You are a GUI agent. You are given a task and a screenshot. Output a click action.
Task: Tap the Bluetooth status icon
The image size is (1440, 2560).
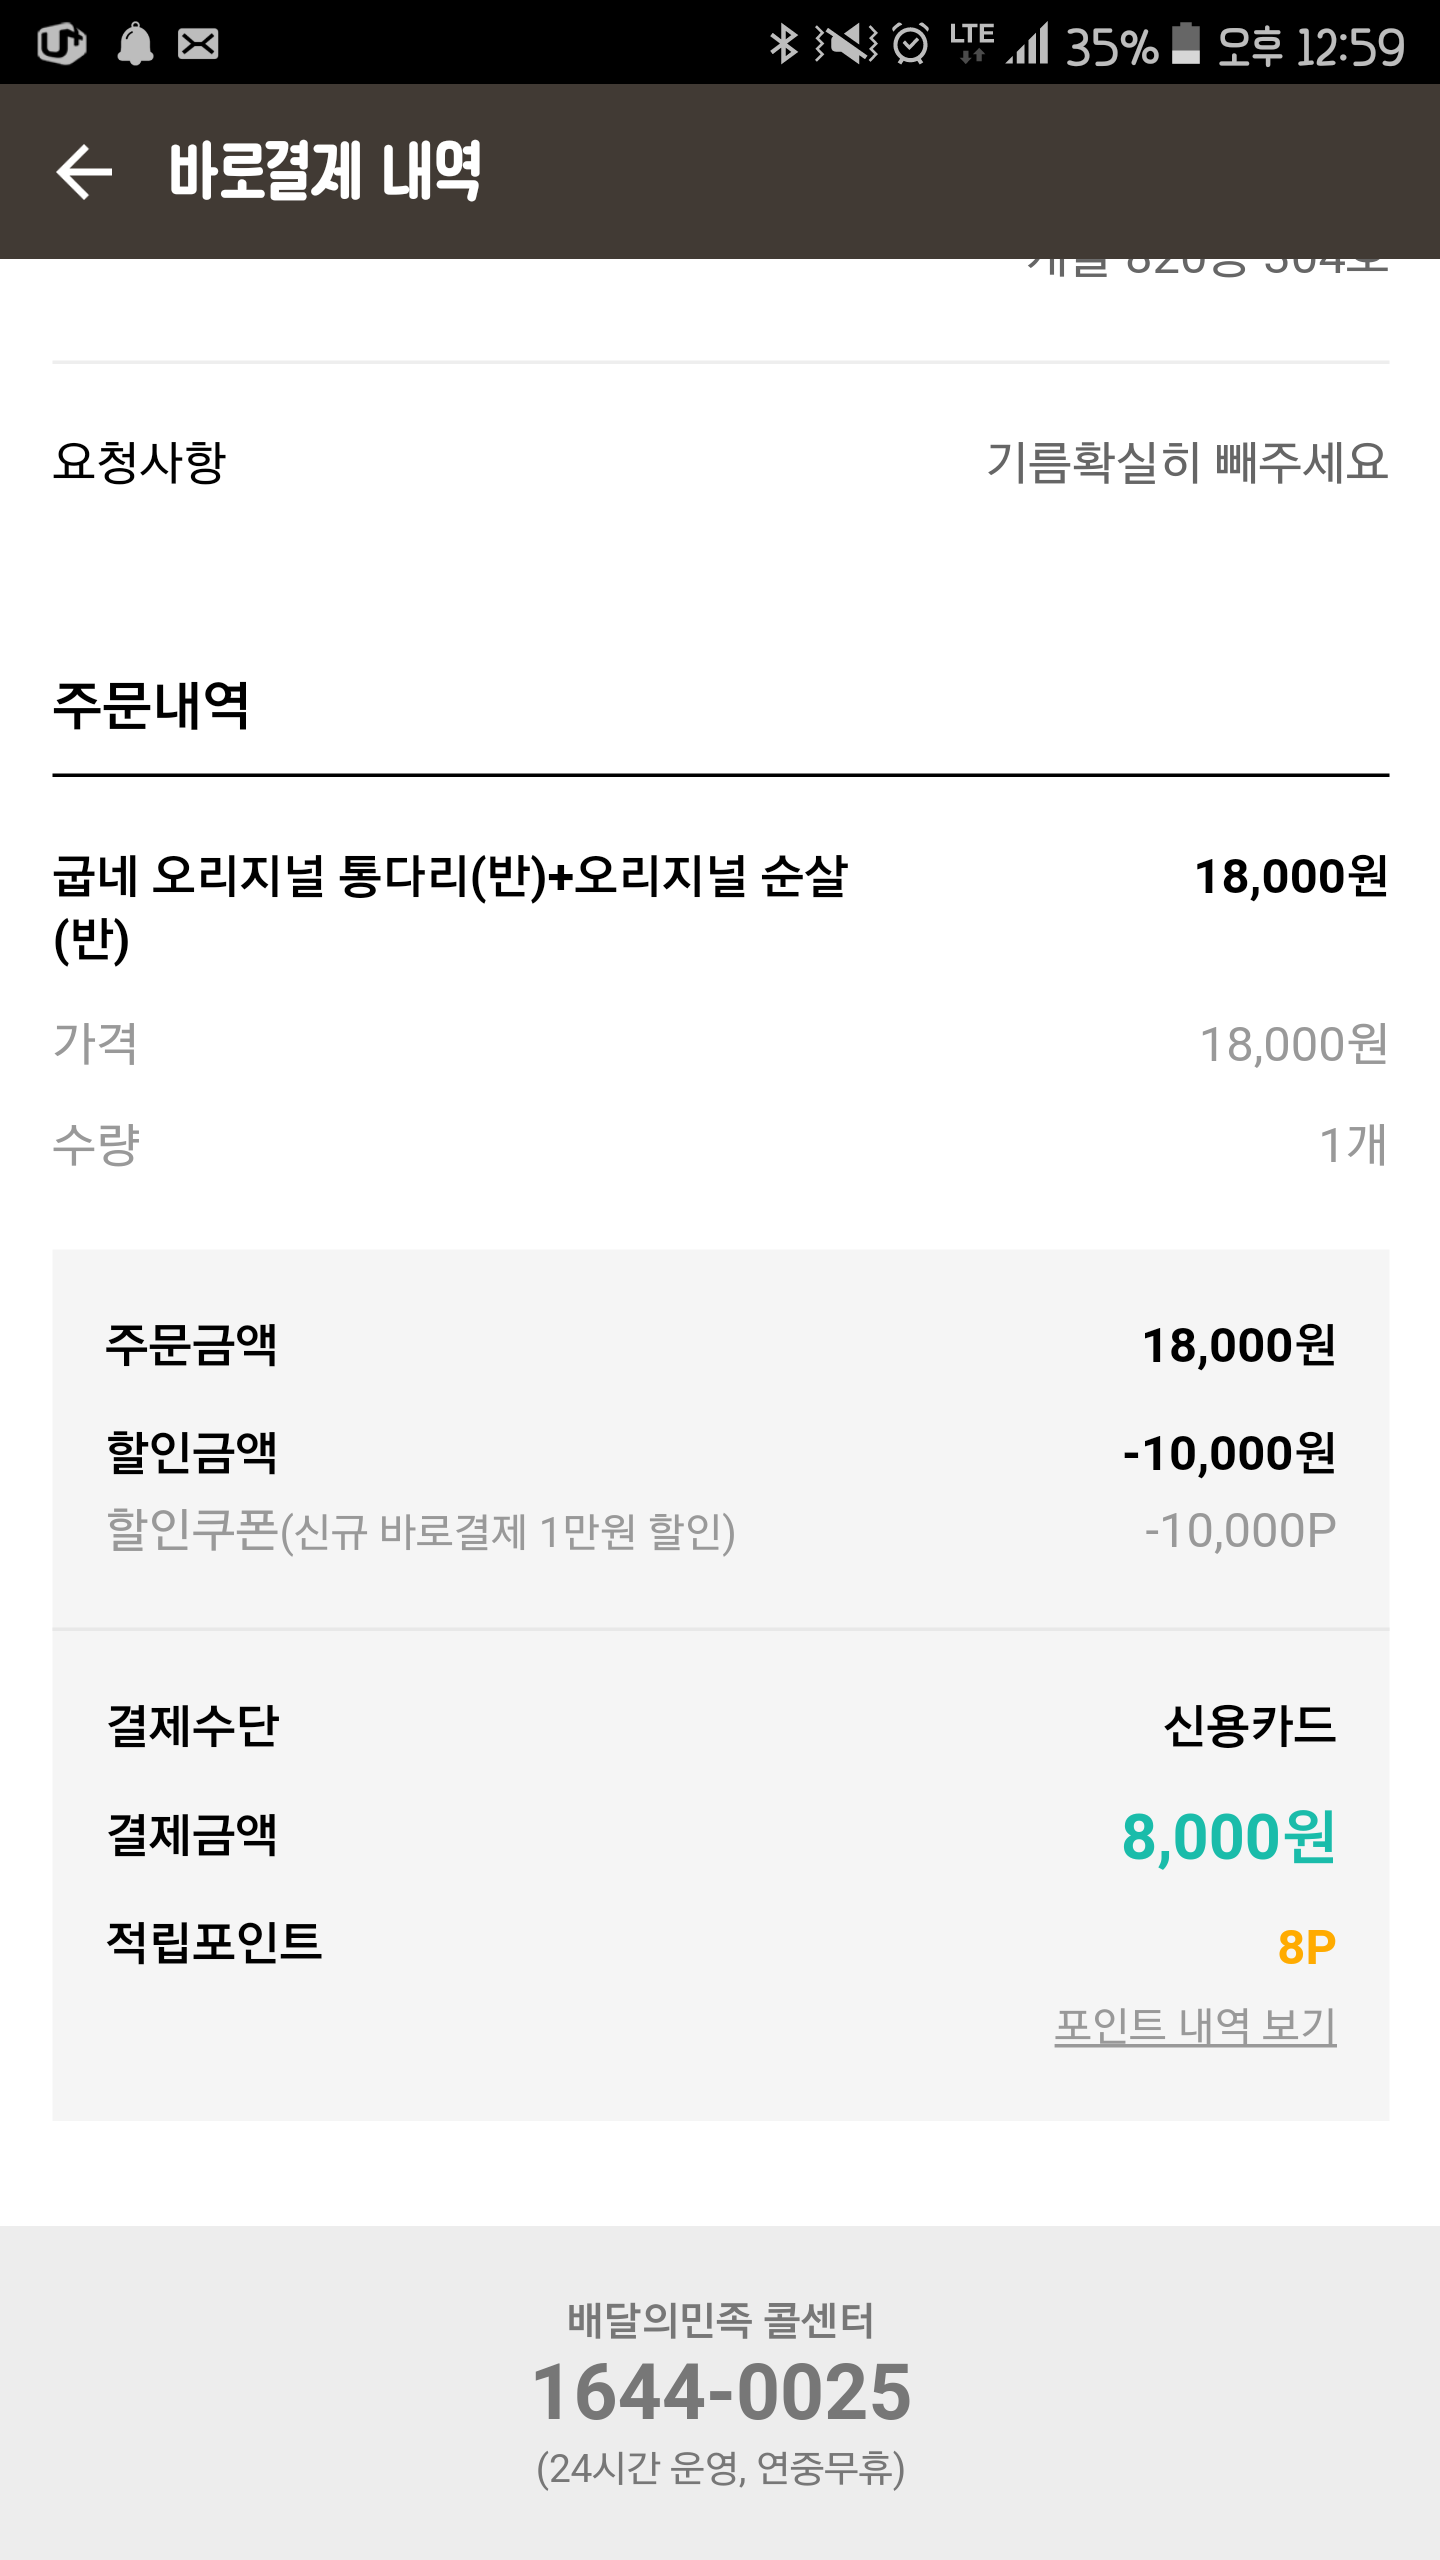[x=783, y=44]
